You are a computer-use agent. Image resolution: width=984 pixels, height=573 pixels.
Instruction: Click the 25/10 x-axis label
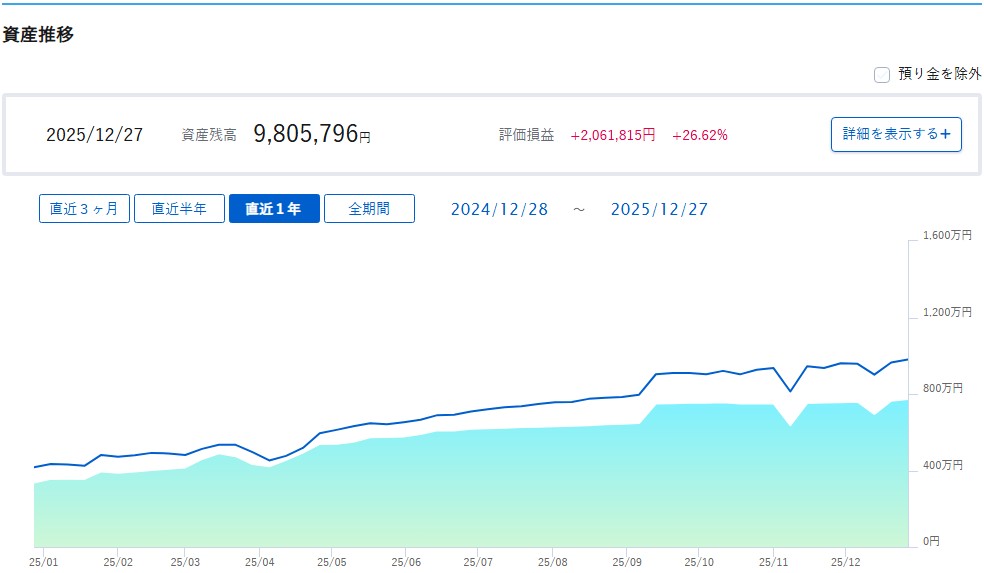699,562
